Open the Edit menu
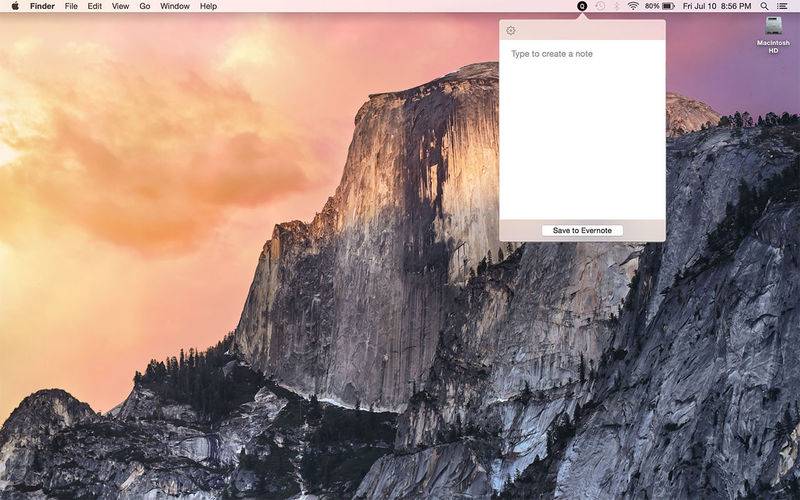The width and height of the screenshot is (800, 500). point(94,6)
